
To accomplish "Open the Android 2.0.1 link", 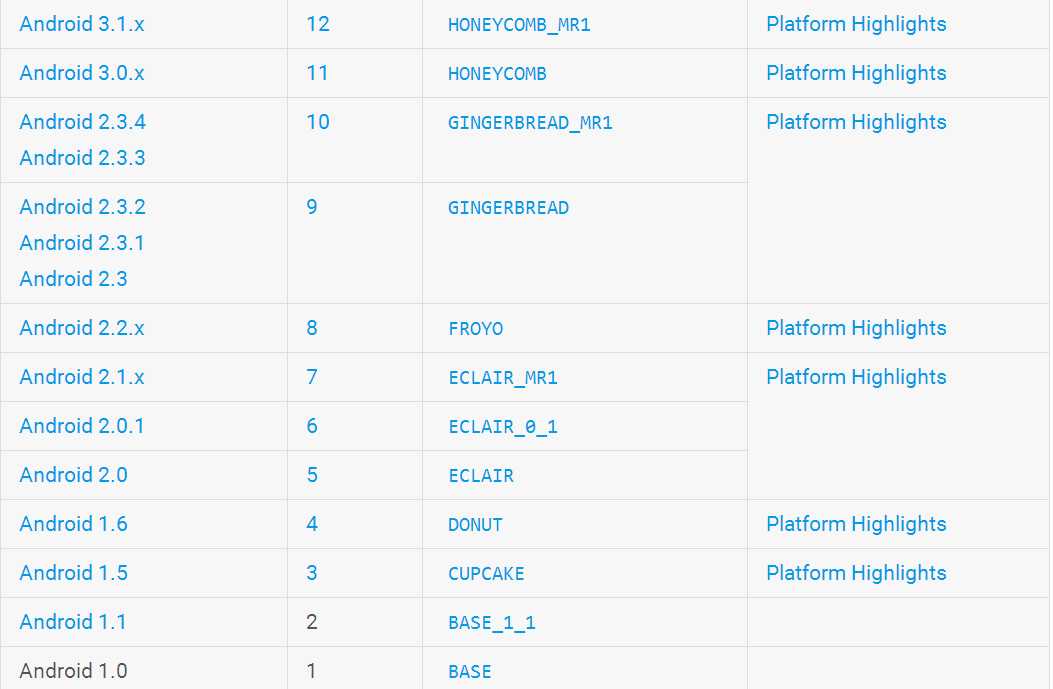I will click(x=82, y=426).
